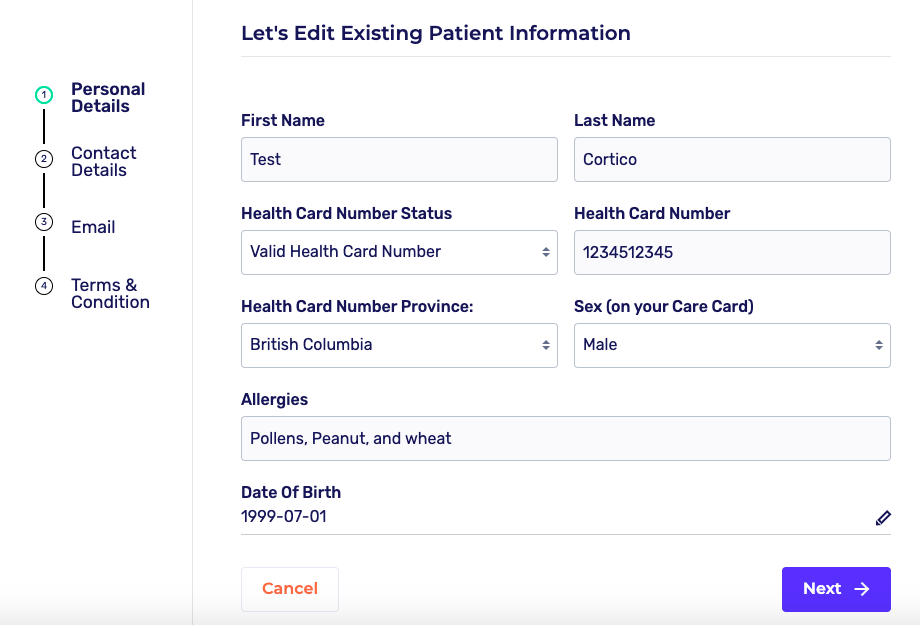Expand the Health Card Number Province dropdown
The height and width of the screenshot is (625, 920).
399,345
